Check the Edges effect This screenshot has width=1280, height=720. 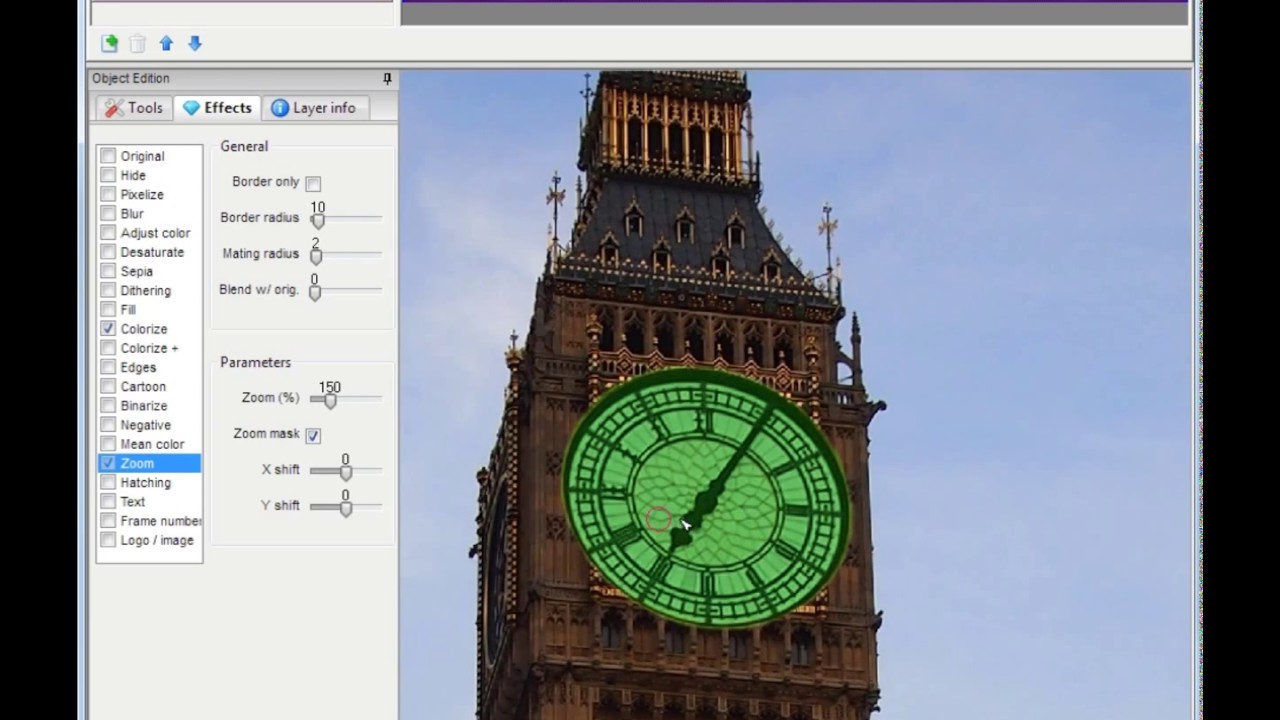tap(108, 367)
